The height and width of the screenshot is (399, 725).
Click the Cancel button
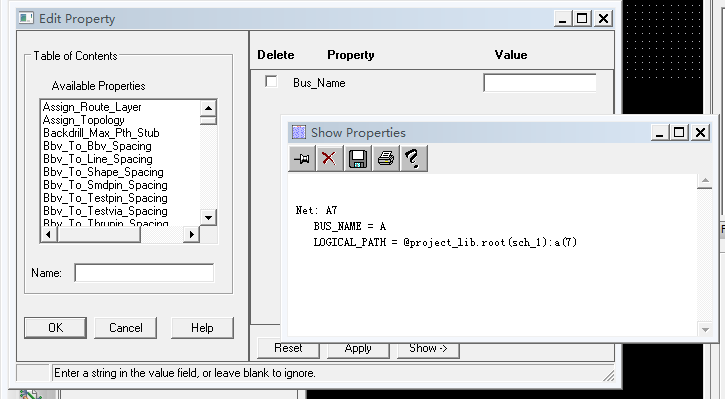[x=126, y=328]
